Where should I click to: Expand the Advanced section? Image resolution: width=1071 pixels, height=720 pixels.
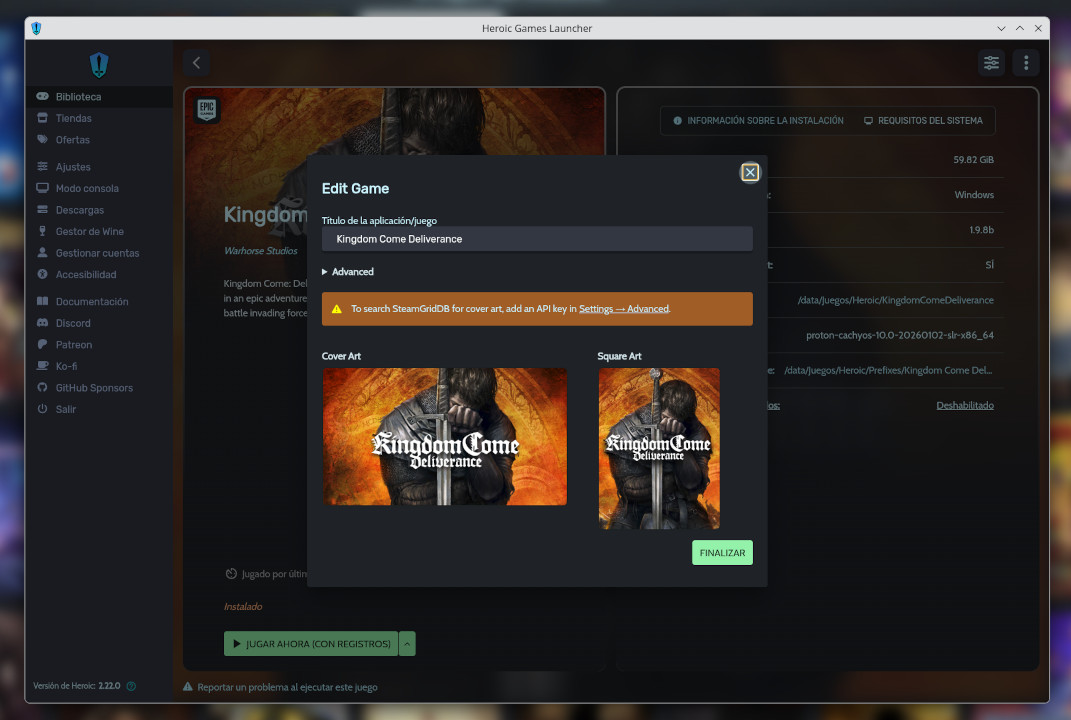pos(348,272)
